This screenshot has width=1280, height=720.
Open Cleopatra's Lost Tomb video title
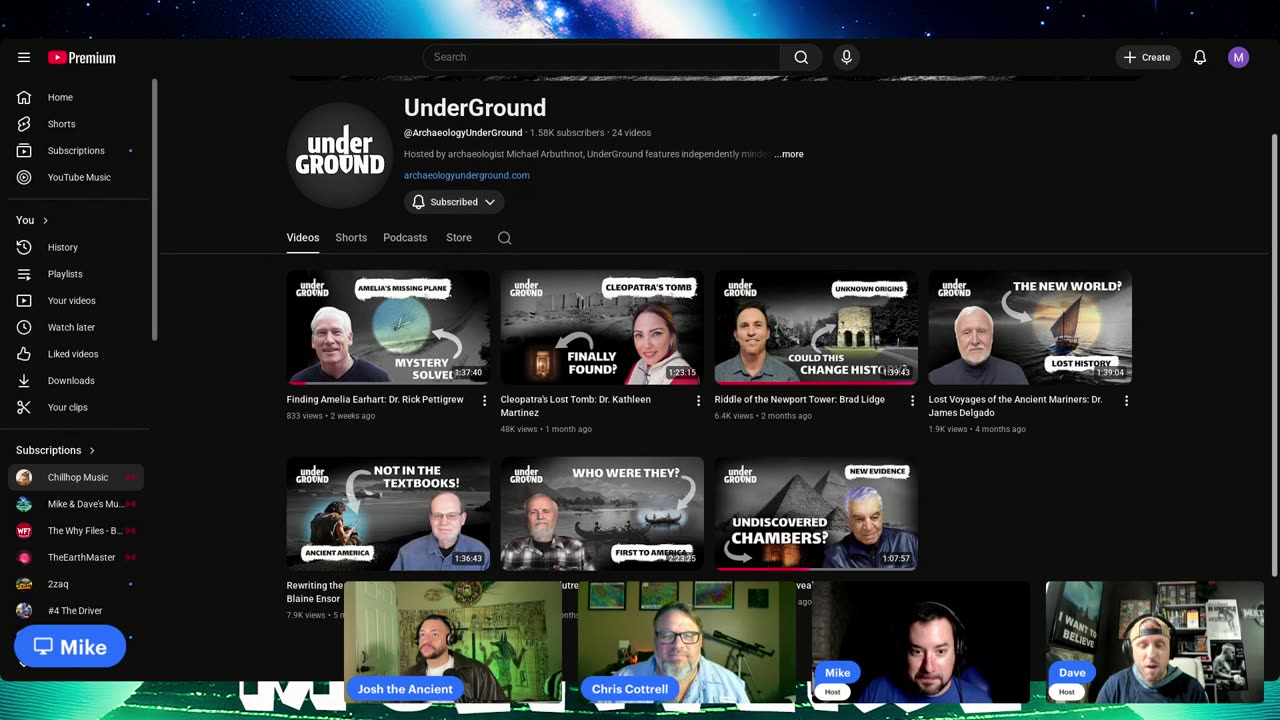(x=576, y=406)
